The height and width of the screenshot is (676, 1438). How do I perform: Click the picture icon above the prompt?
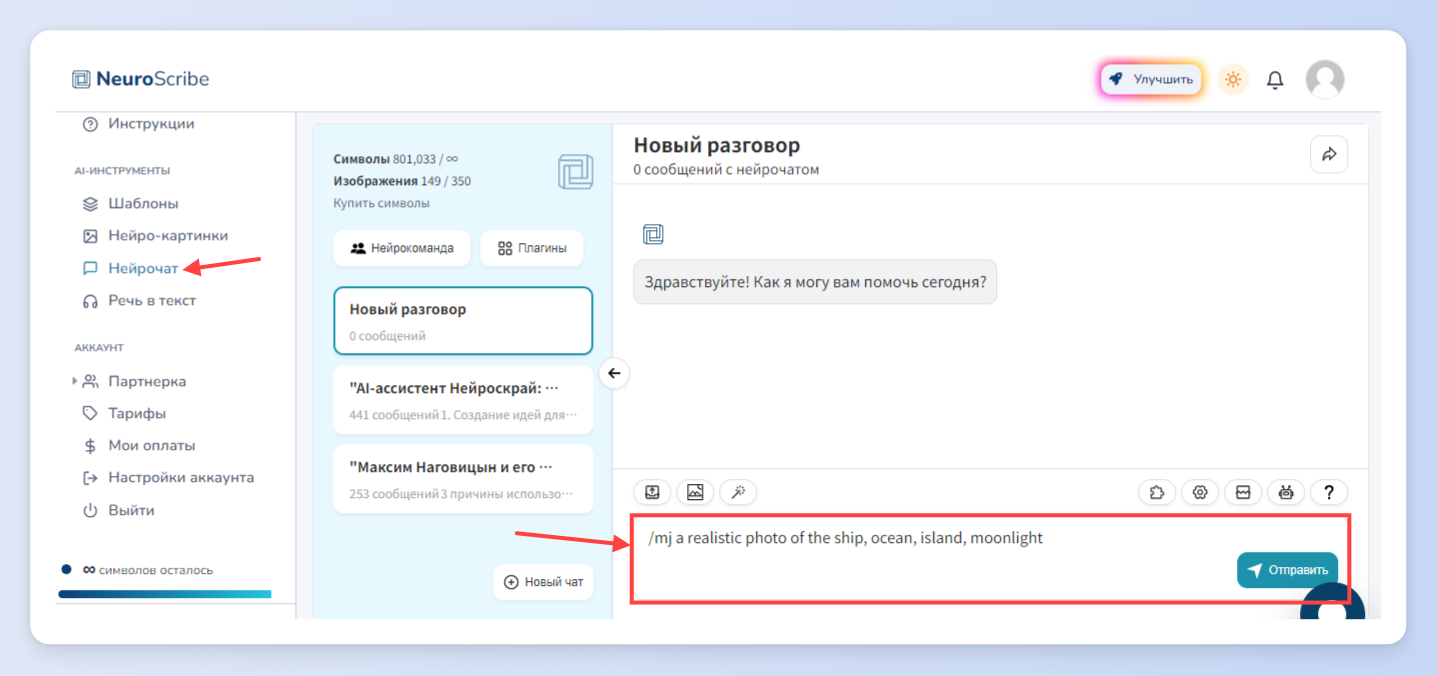point(695,492)
